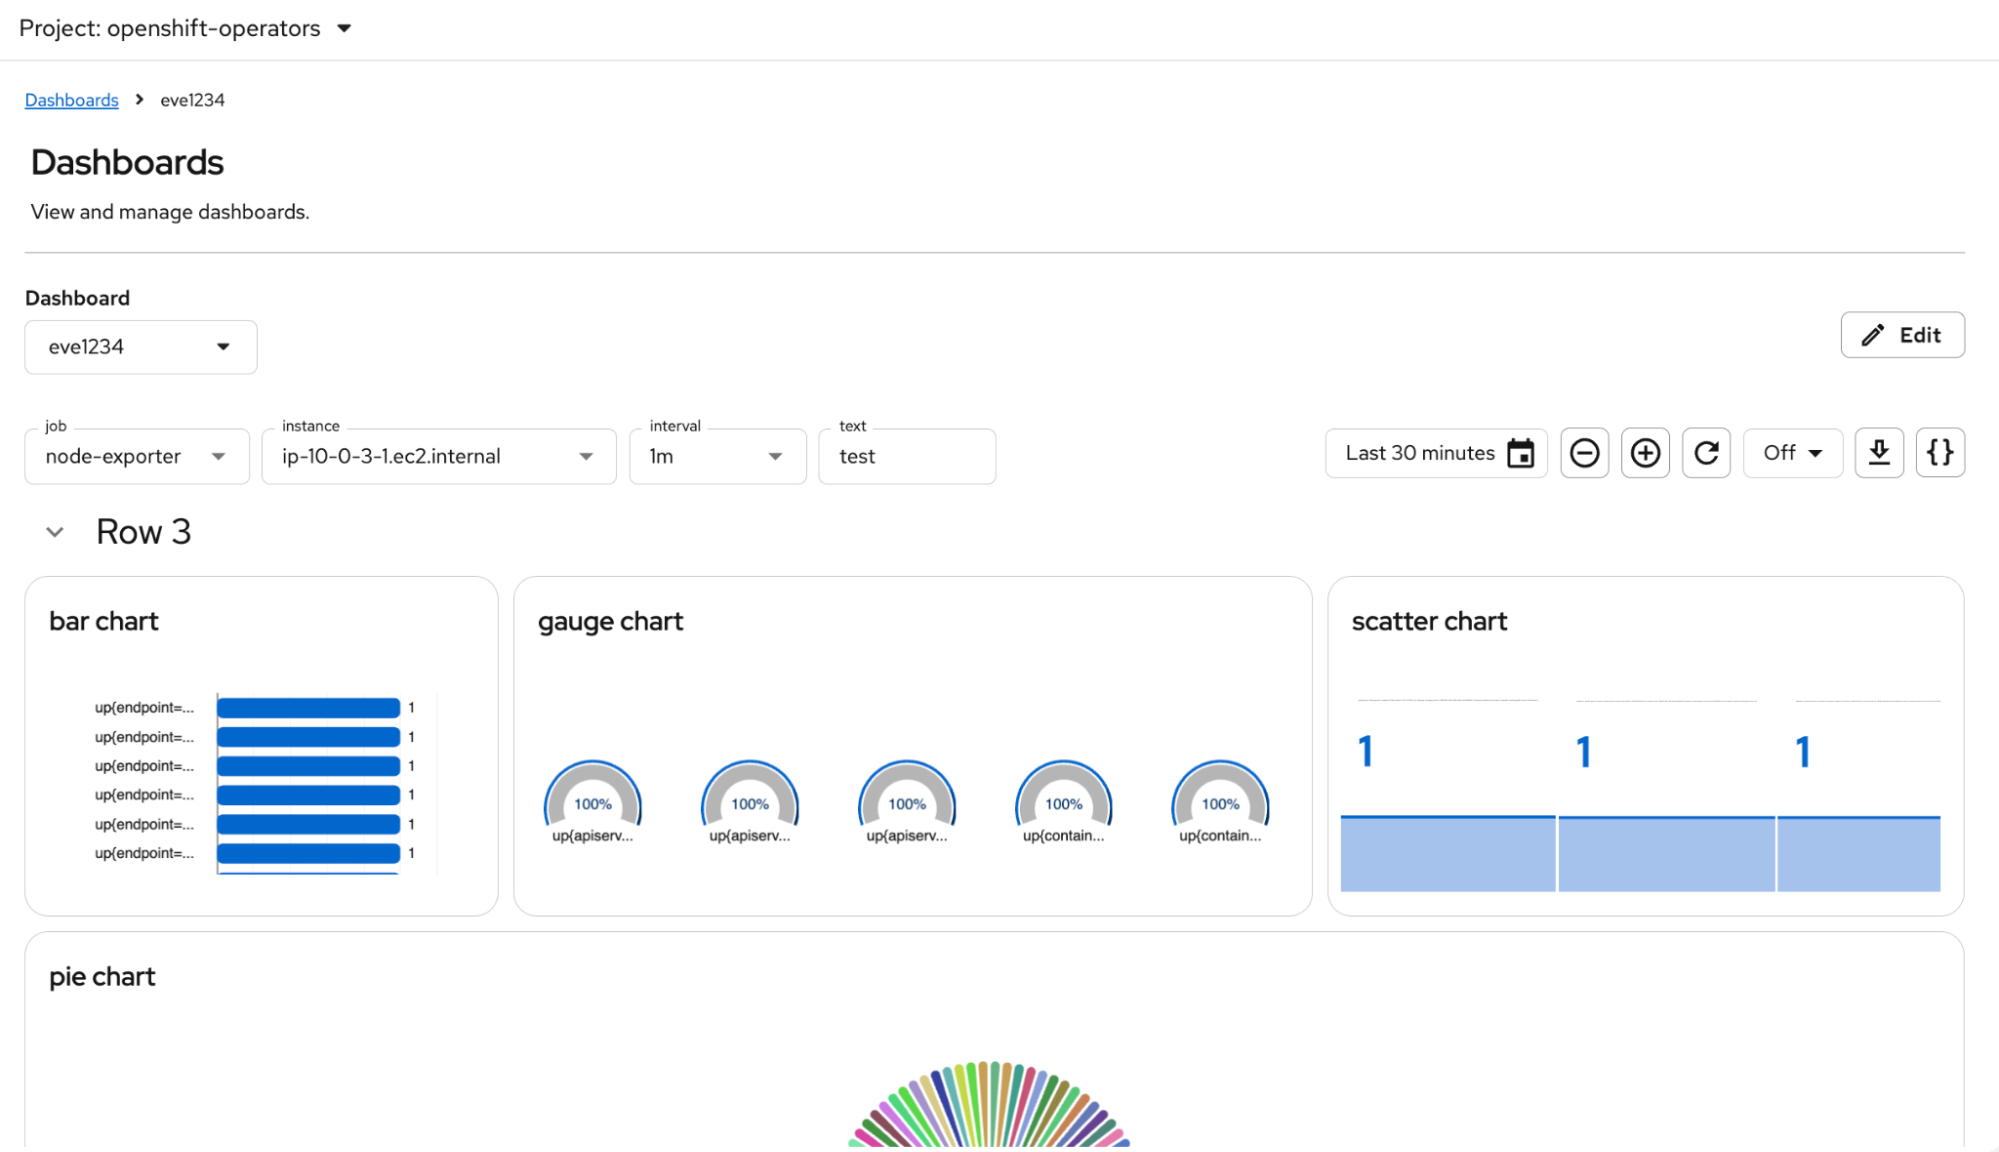
Task: Open the calendar icon for time range
Action: click(1520, 453)
